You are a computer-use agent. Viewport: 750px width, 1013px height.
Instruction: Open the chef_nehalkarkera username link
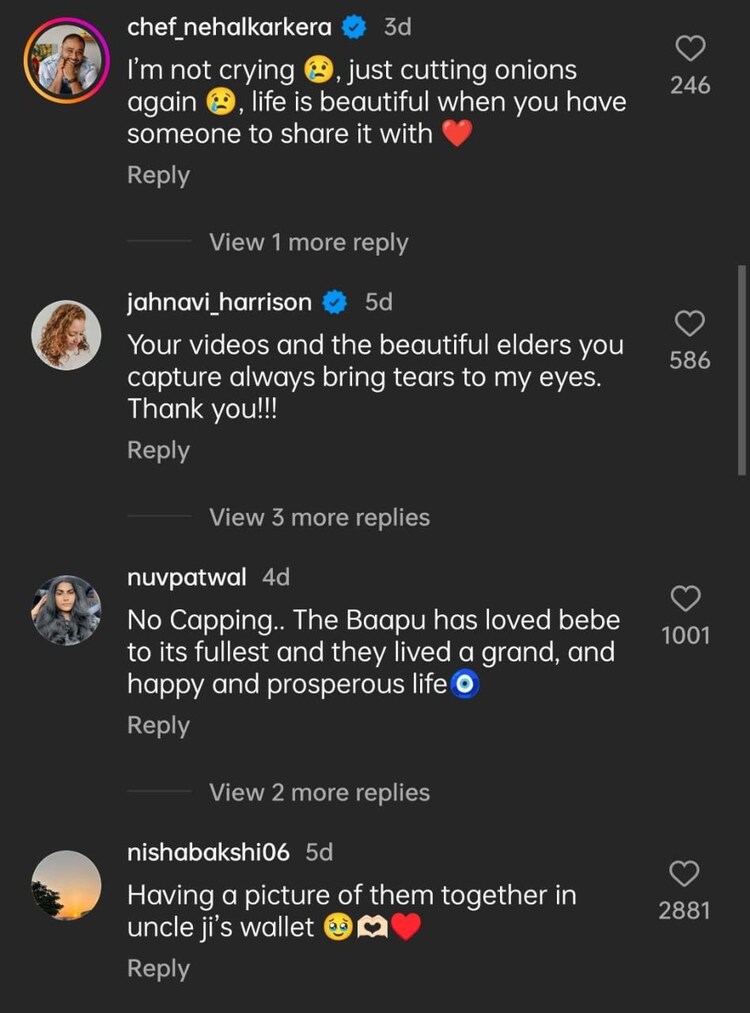[229, 28]
